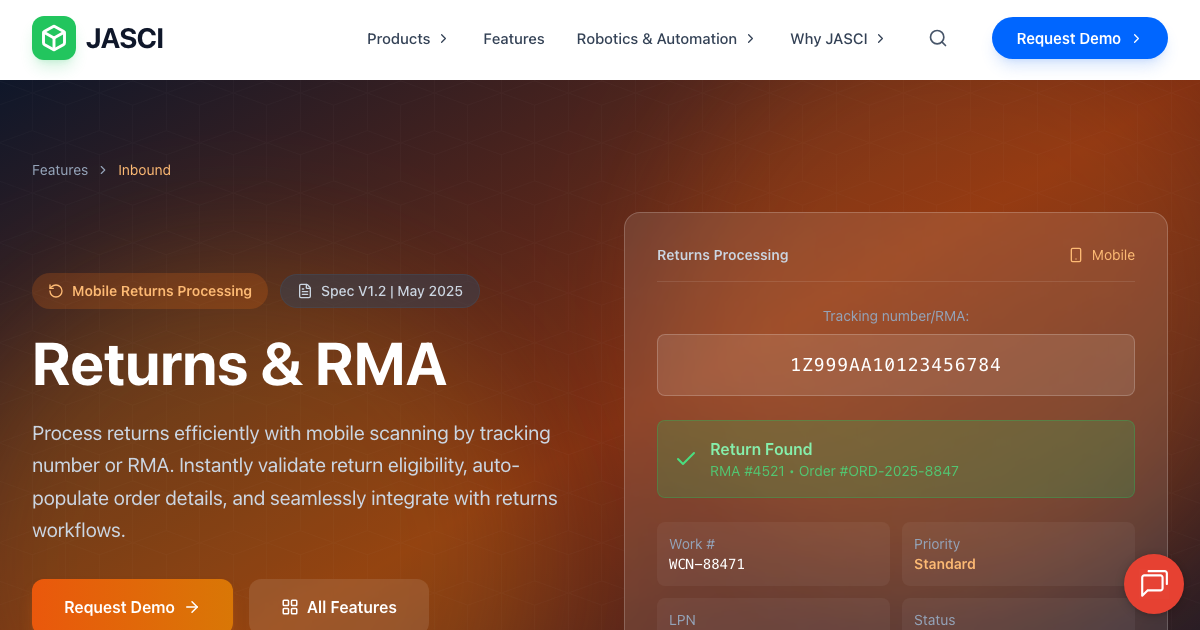Click the Tracking number/RMA label
This screenshot has height=630, width=1200.
coord(896,316)
